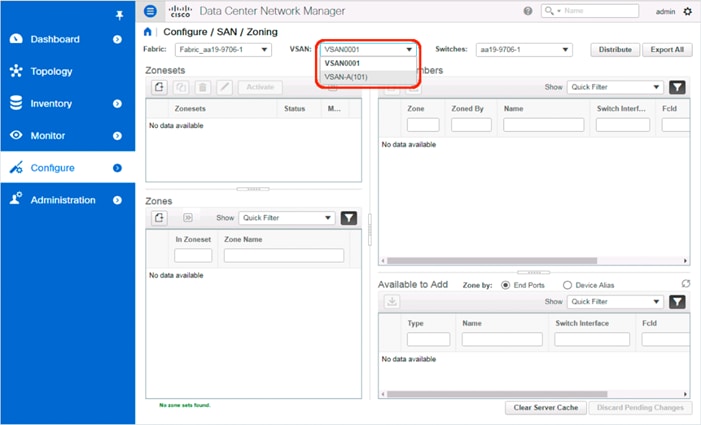Open the settings gear icon
This screenshot has height=425, width=701.
688,11
